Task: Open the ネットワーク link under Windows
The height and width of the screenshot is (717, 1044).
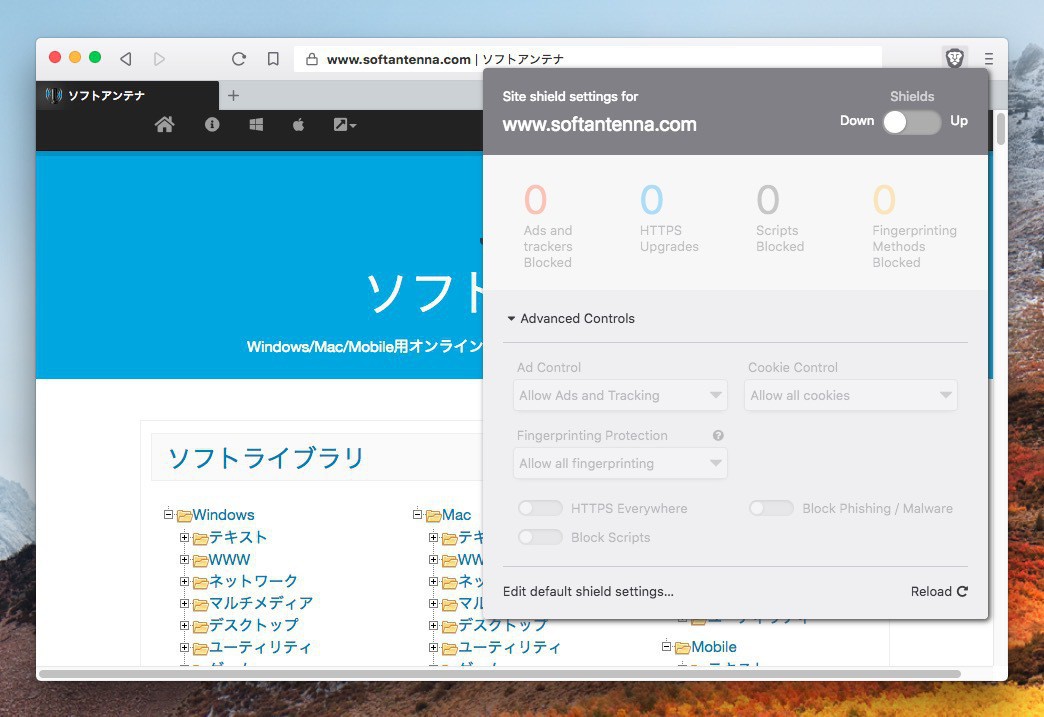Action: (x=254, y=581)
